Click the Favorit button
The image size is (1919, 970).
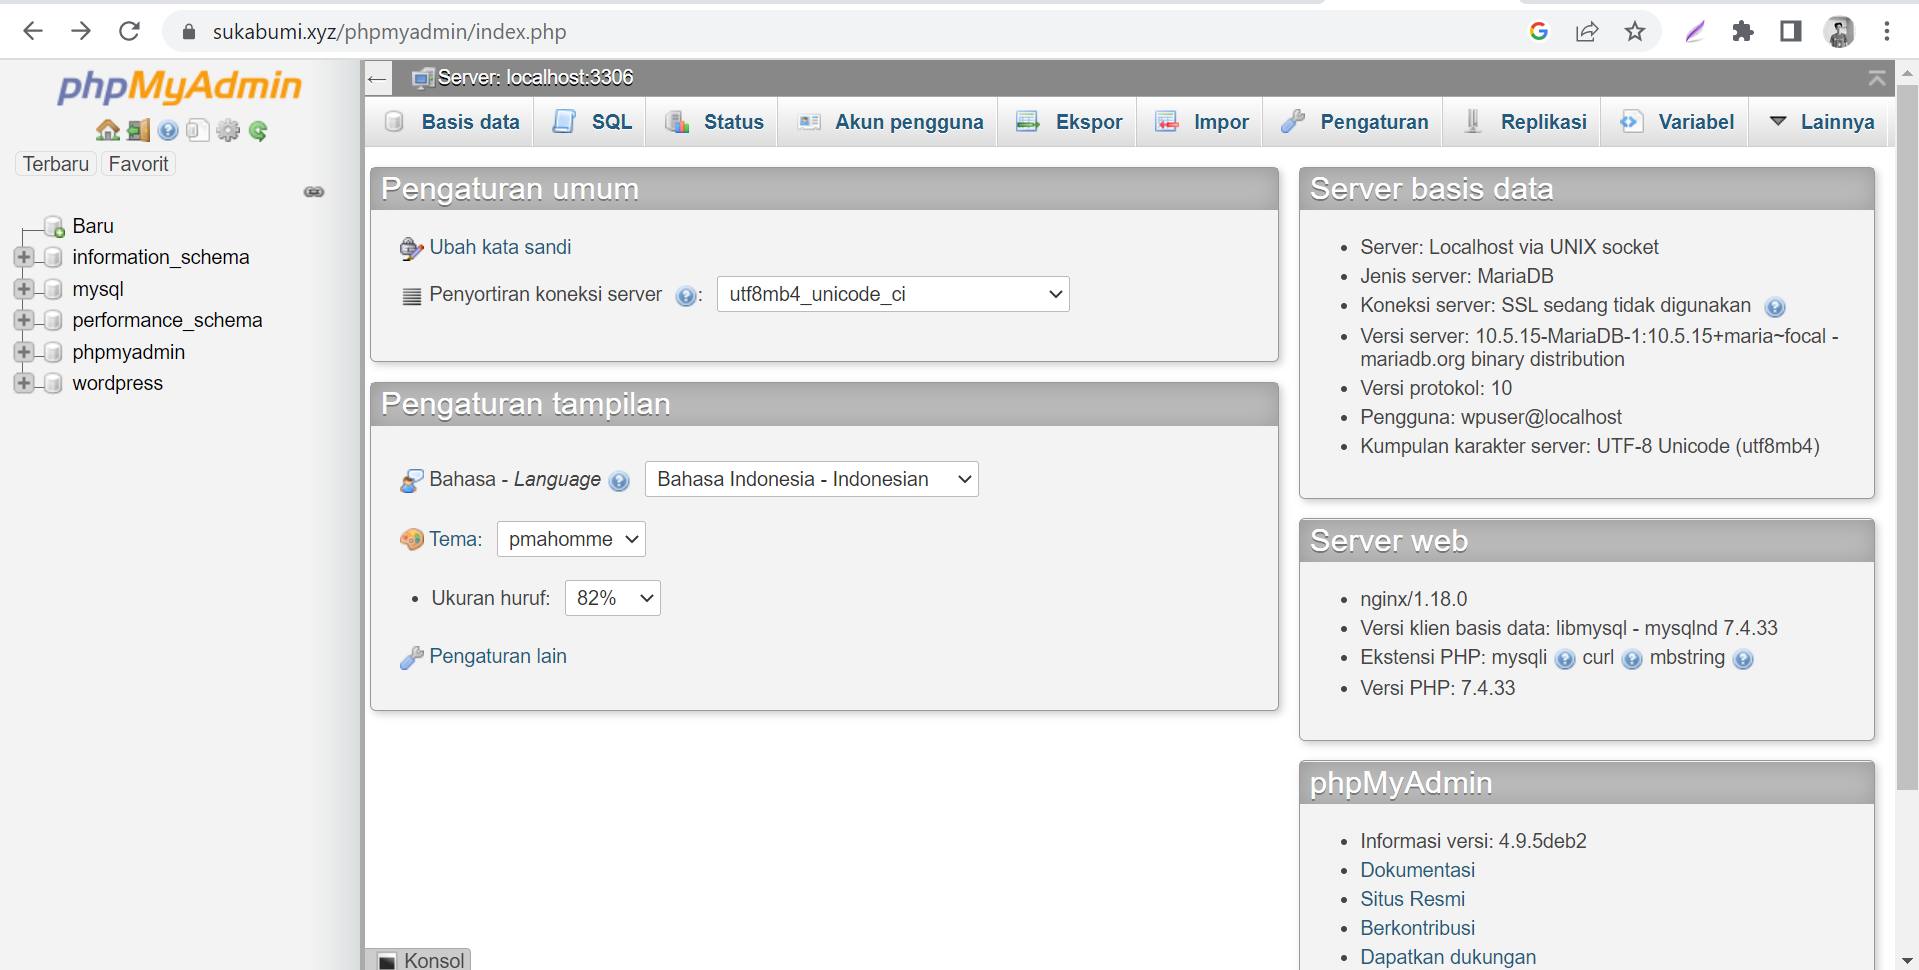click(138, 164)
